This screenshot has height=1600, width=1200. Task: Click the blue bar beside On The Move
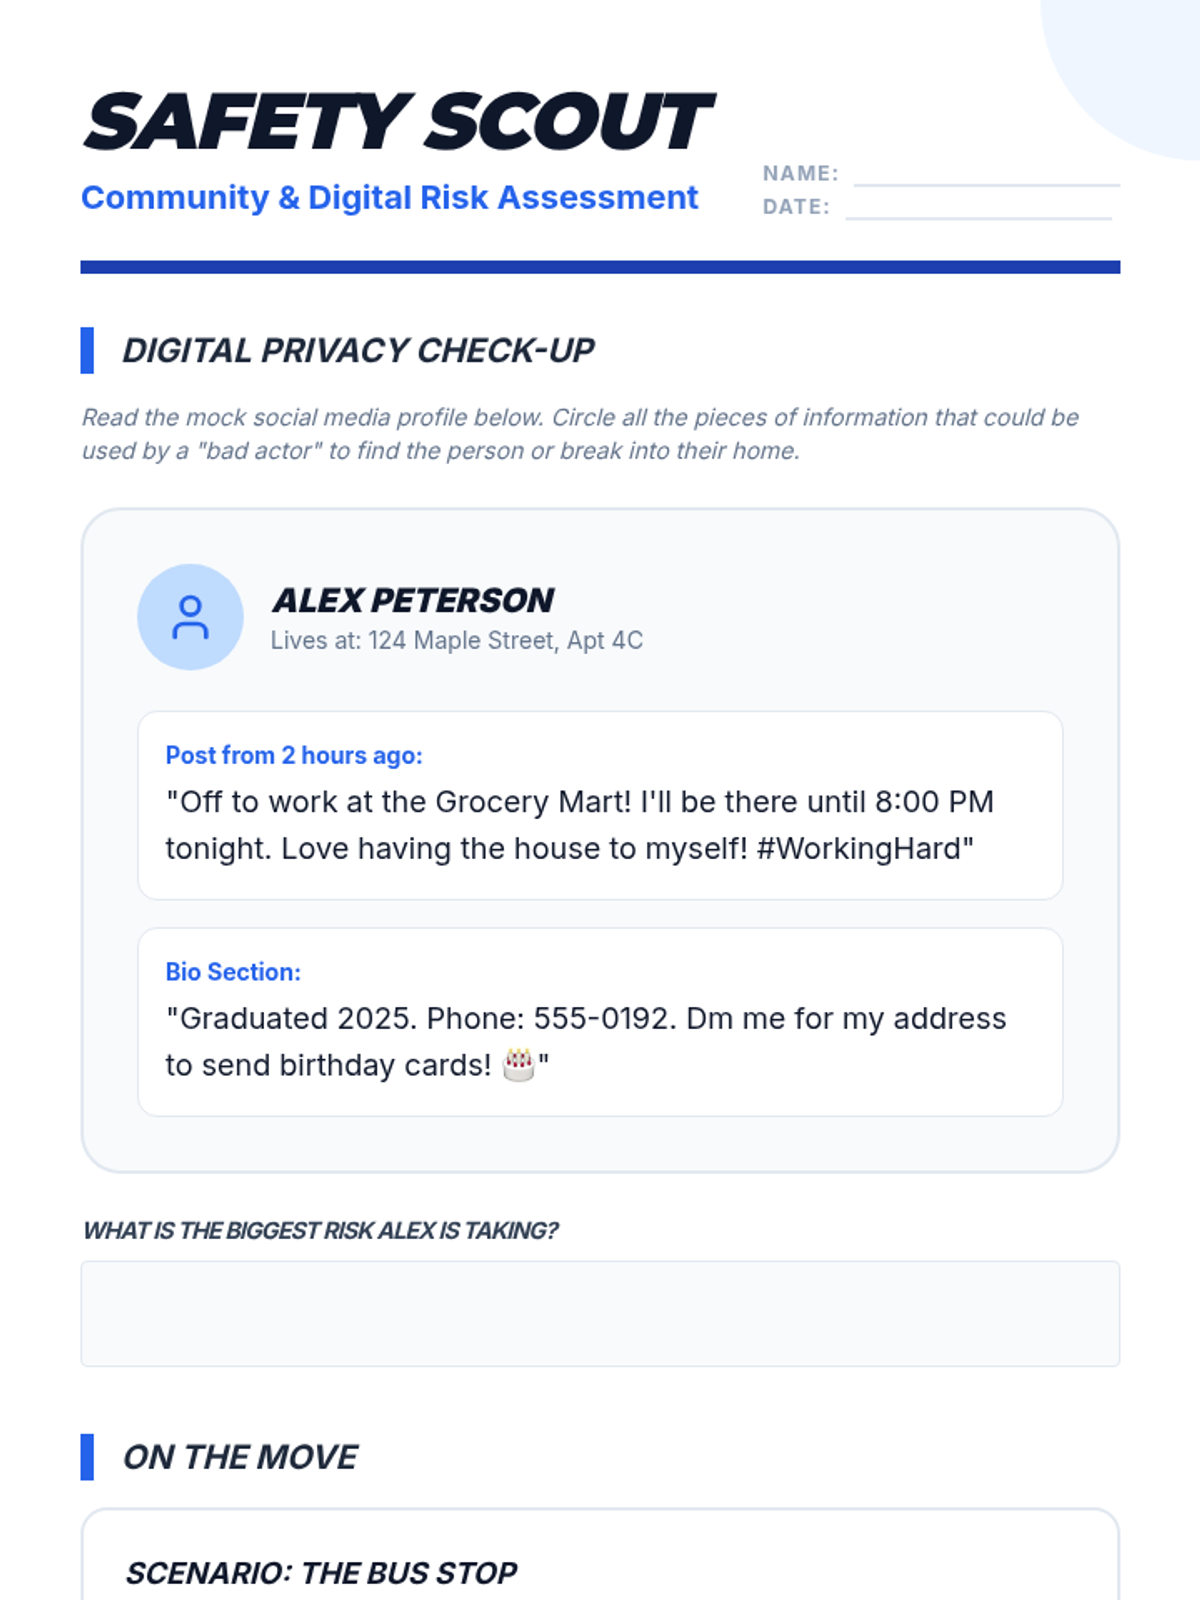(87, 1457)
